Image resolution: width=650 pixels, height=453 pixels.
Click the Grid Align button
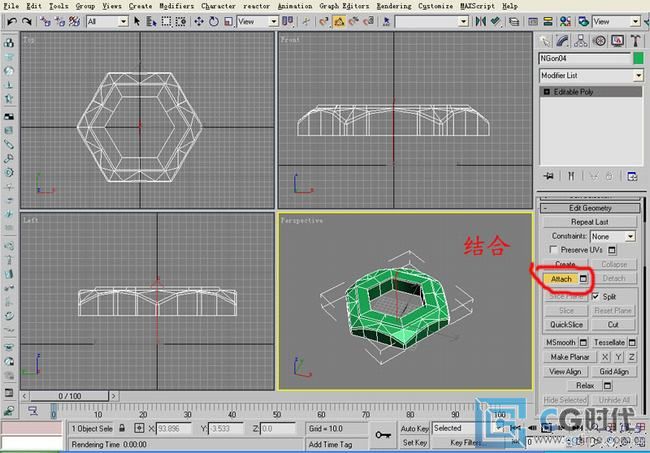pos(614,371)
